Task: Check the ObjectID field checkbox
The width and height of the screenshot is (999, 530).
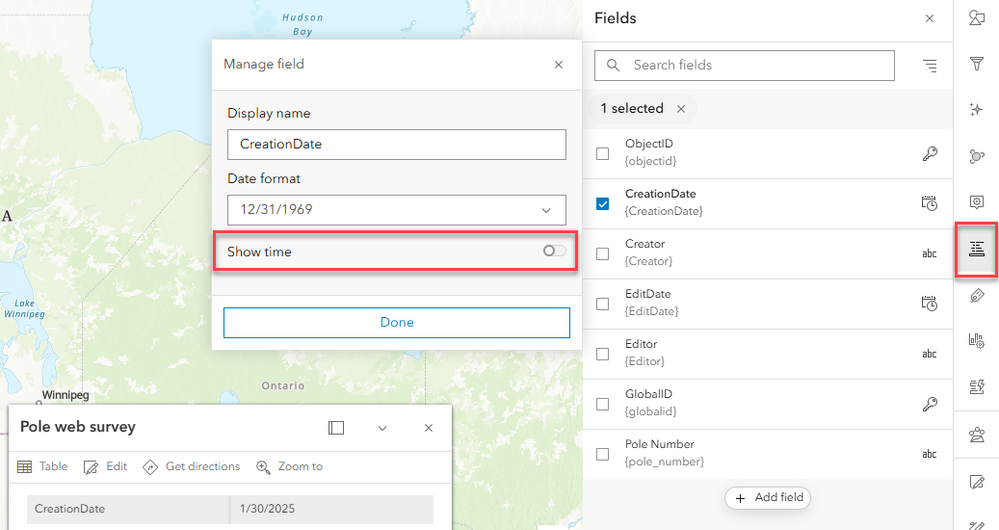Action: pyautogui.click(x=603, y=154)
